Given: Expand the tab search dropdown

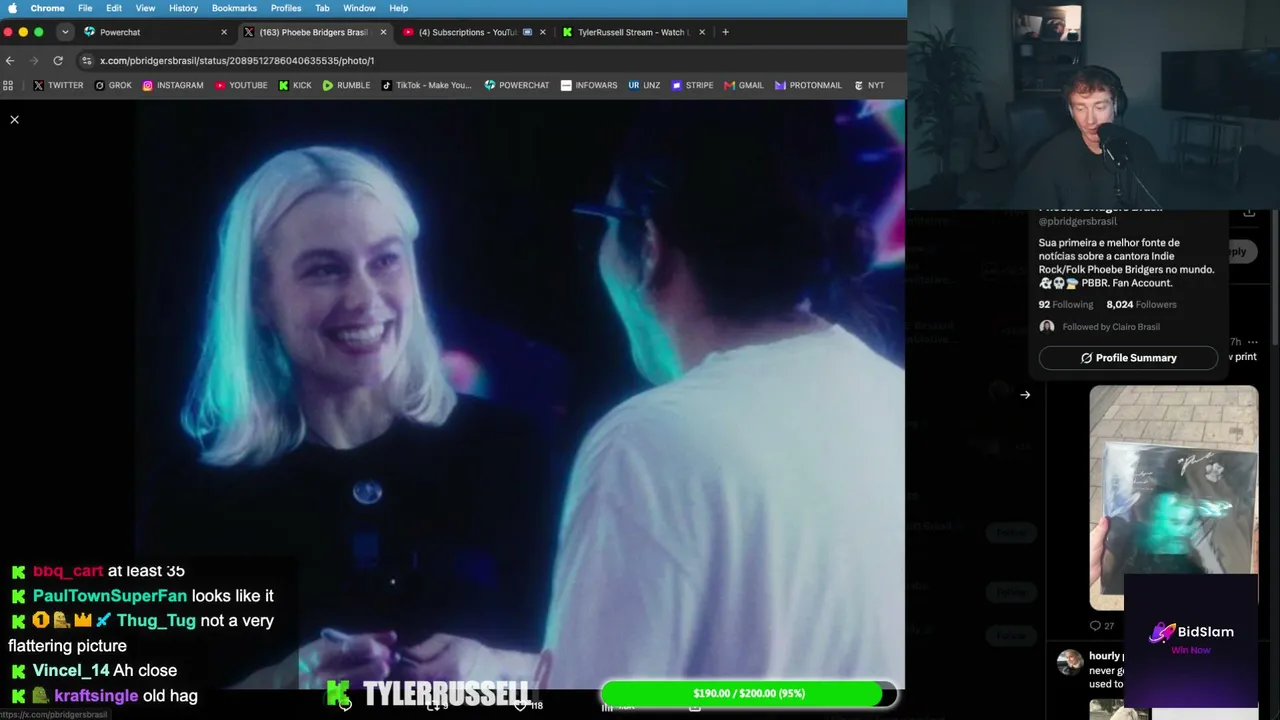Looking at the screenshot, I should pos(65,32).
